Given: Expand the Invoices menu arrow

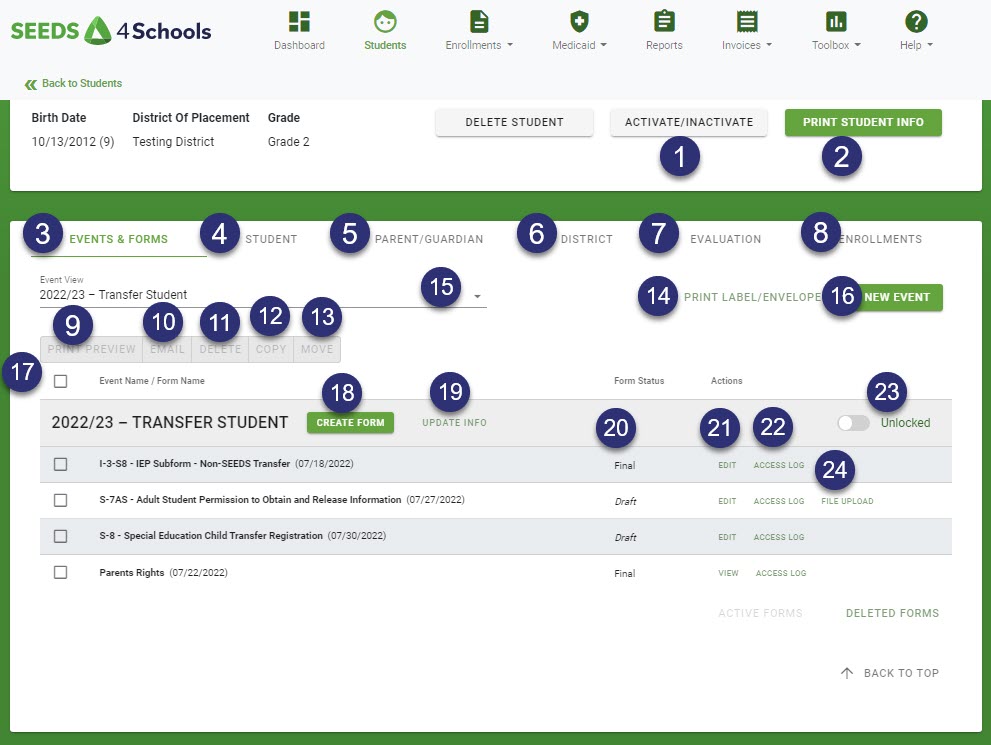Looking at the screenshot, I should click(x=769, y=45).
